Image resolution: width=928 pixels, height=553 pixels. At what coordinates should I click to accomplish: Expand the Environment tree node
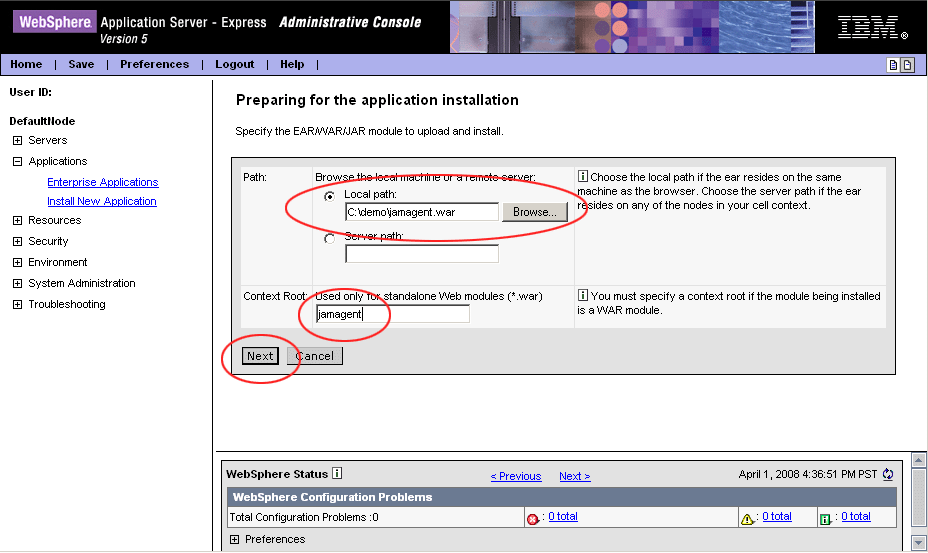pyautogui.click(x=18, y=262)
